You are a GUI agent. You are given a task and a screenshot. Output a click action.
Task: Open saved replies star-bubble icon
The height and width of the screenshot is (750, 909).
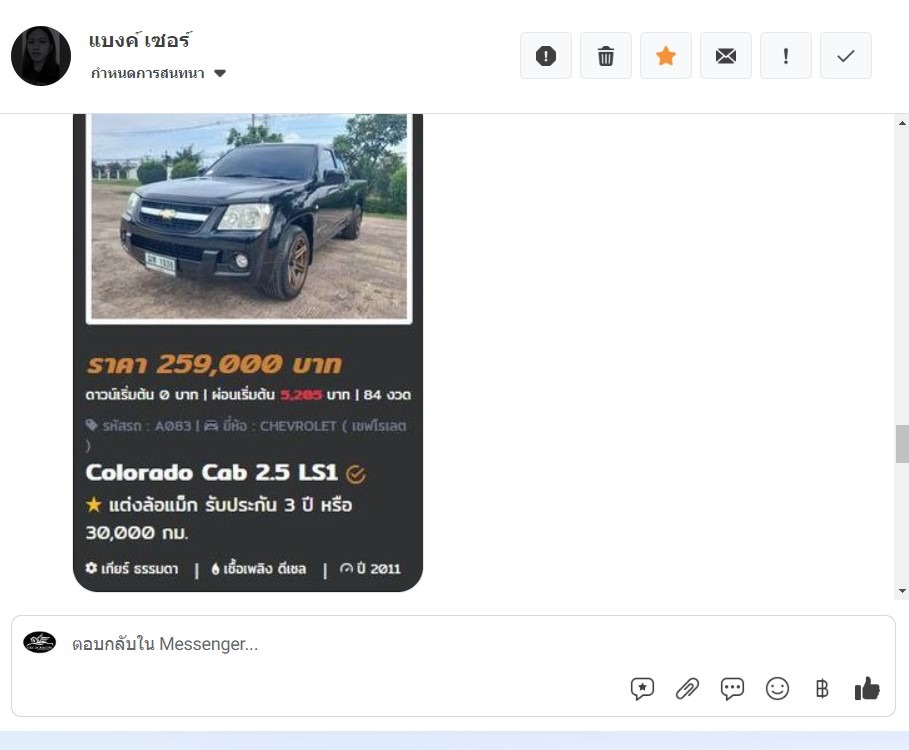pyautogui.click(x=642, y=689)
